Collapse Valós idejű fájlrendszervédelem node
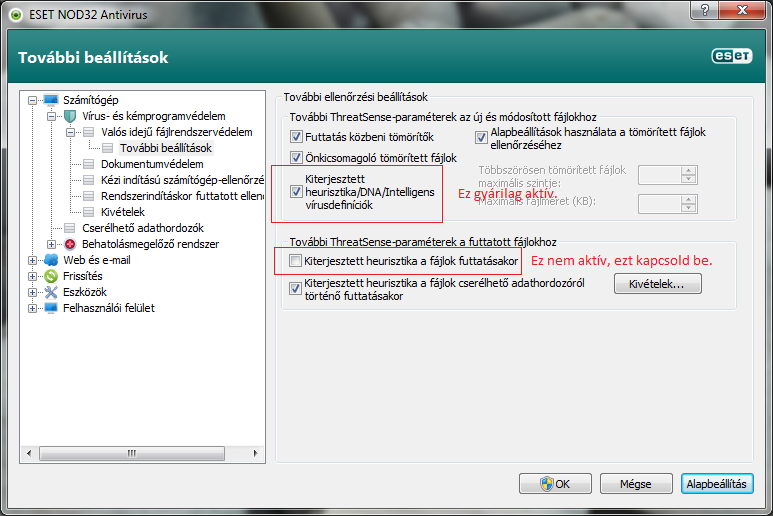The width and height of the screenshot is (773, 516). click(70, 133)
